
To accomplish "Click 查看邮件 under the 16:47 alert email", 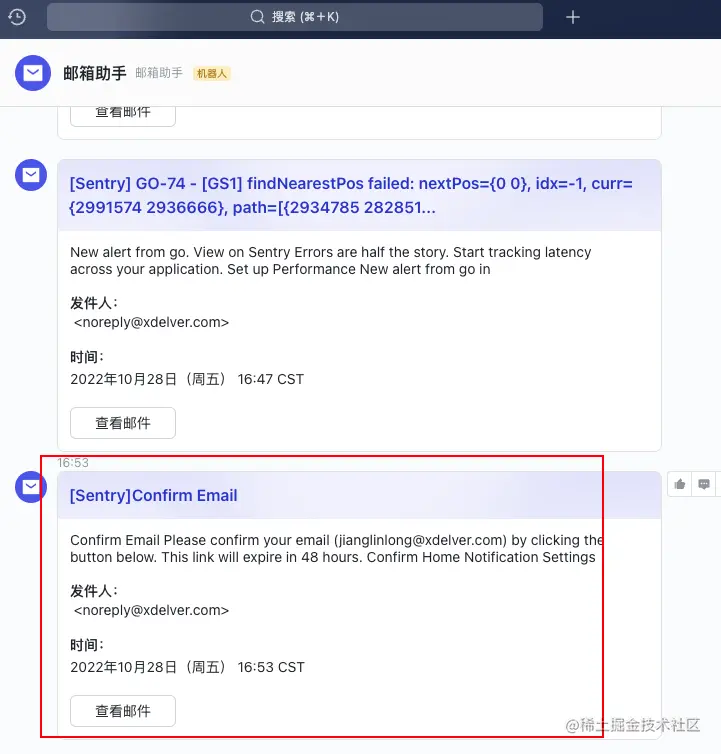I will click(x=123, y=423).
